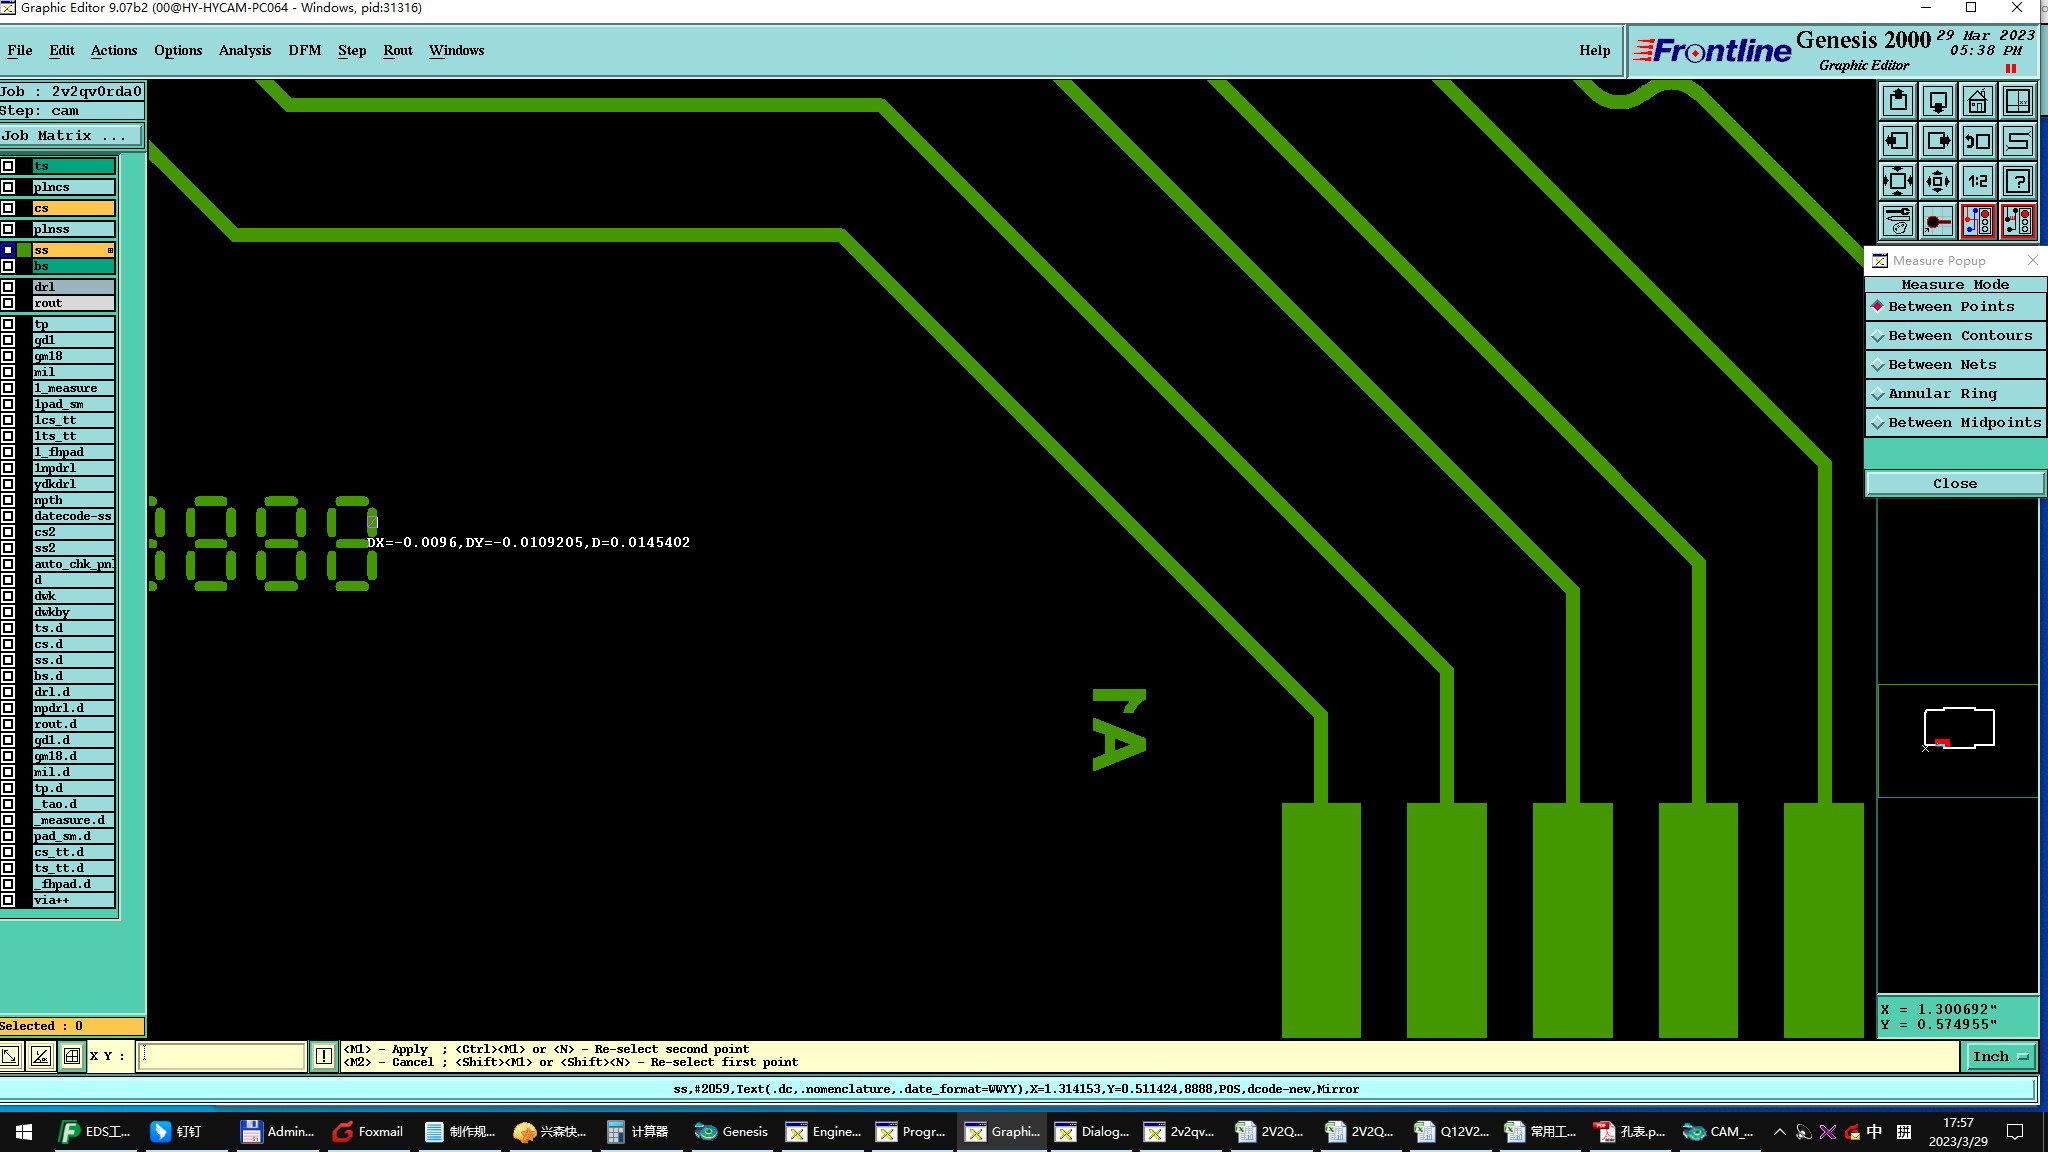Viewport: 2048px width, 1152px height.
Task: Close the Measure Popup with Close button
Action: (x=1954, y=484)
